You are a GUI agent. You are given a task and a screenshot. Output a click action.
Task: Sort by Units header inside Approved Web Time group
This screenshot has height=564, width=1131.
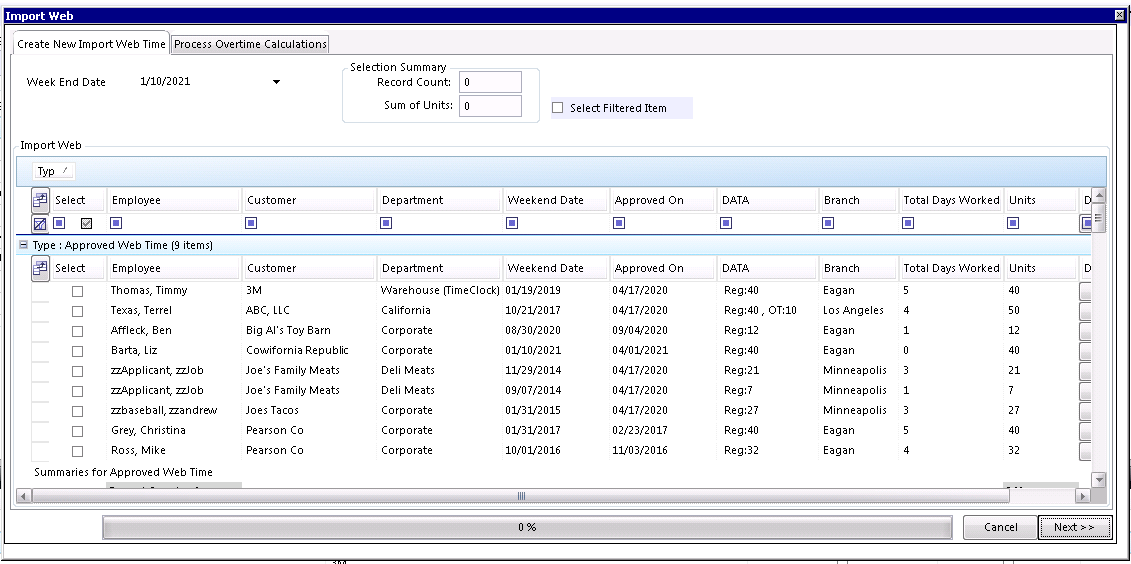tap(1041, 268)
